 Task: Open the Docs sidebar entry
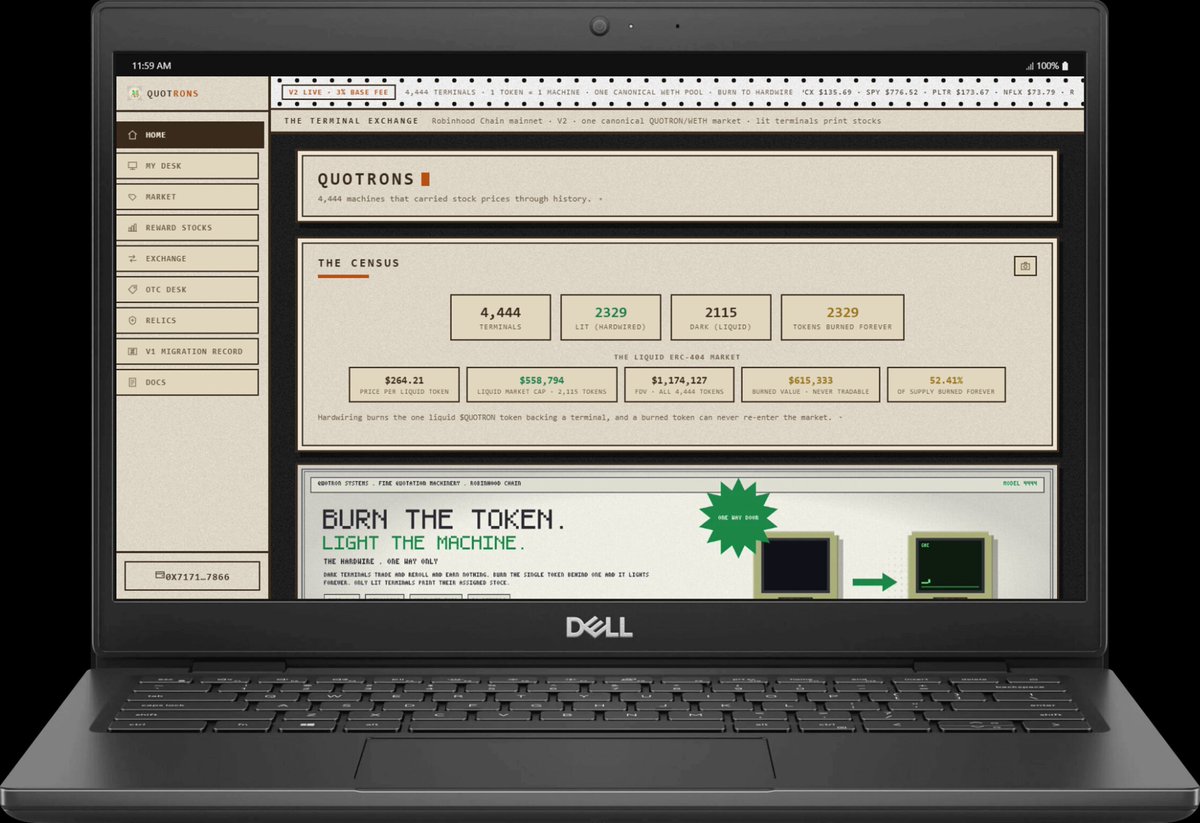click(x=187, y=383)
